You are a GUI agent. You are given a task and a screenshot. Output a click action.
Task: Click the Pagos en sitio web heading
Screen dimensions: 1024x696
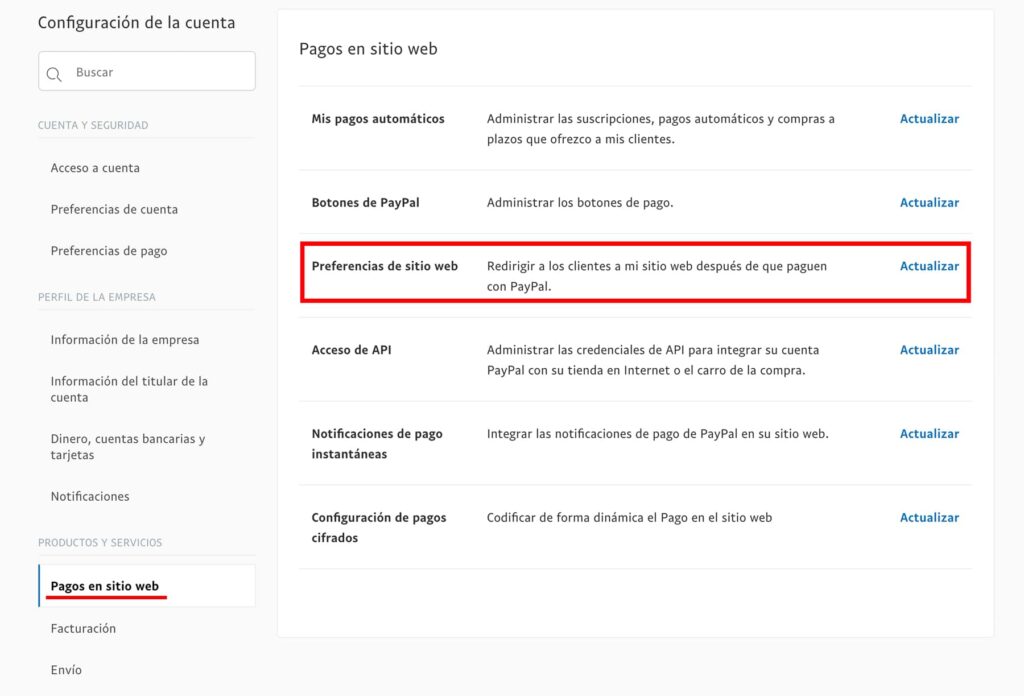pyautogui.click(x=368, y=49)
